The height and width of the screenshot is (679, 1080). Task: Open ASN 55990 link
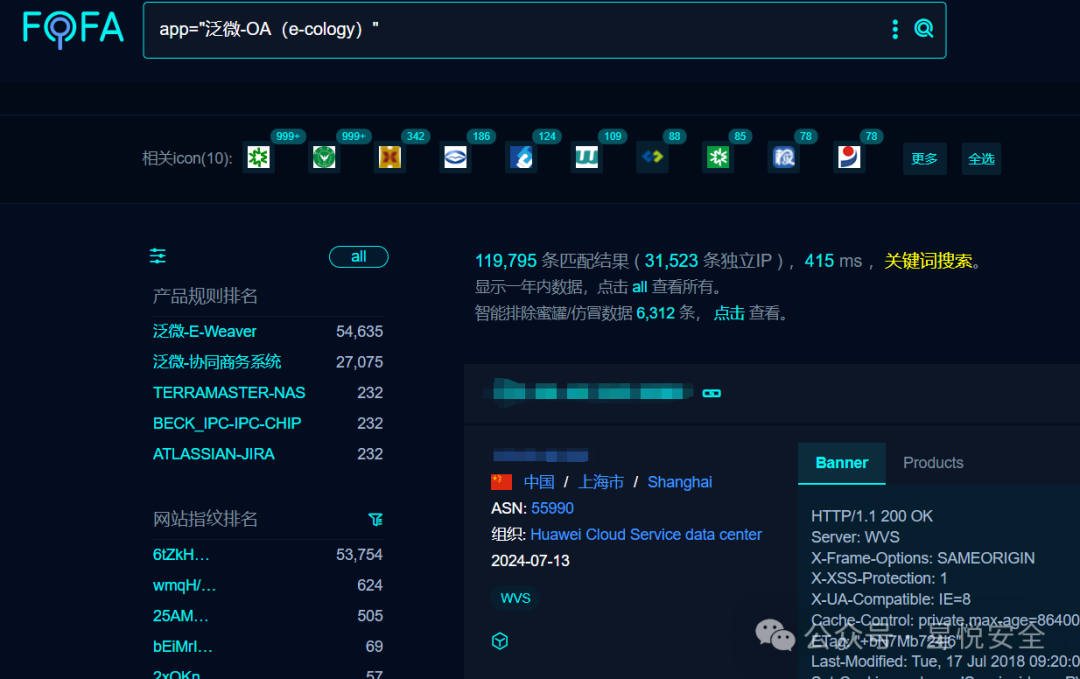[x=552, y=508]
